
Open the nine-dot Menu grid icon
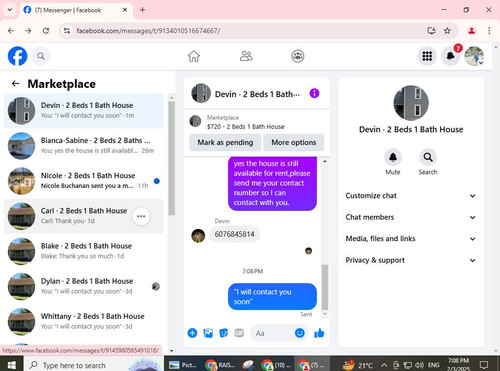pyautogui.click(x=427, y=56)
